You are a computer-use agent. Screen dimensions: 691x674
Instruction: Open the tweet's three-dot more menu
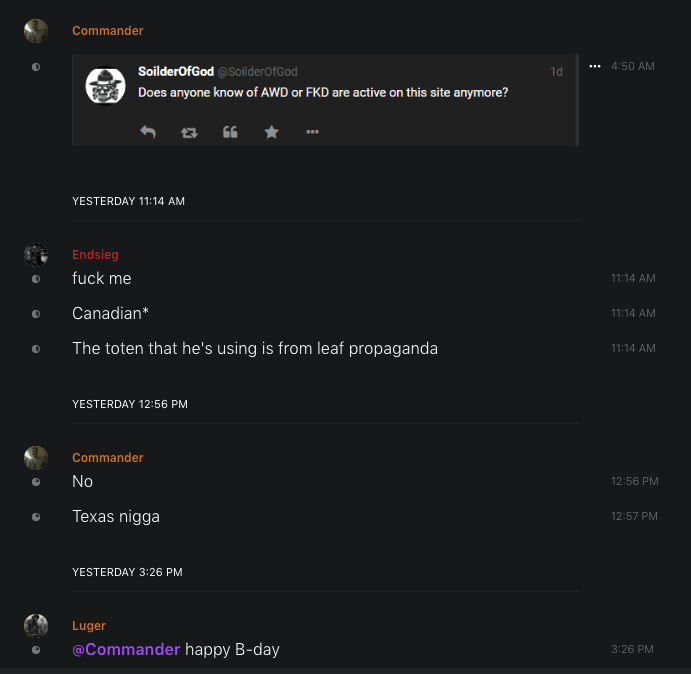pos(312,132)
